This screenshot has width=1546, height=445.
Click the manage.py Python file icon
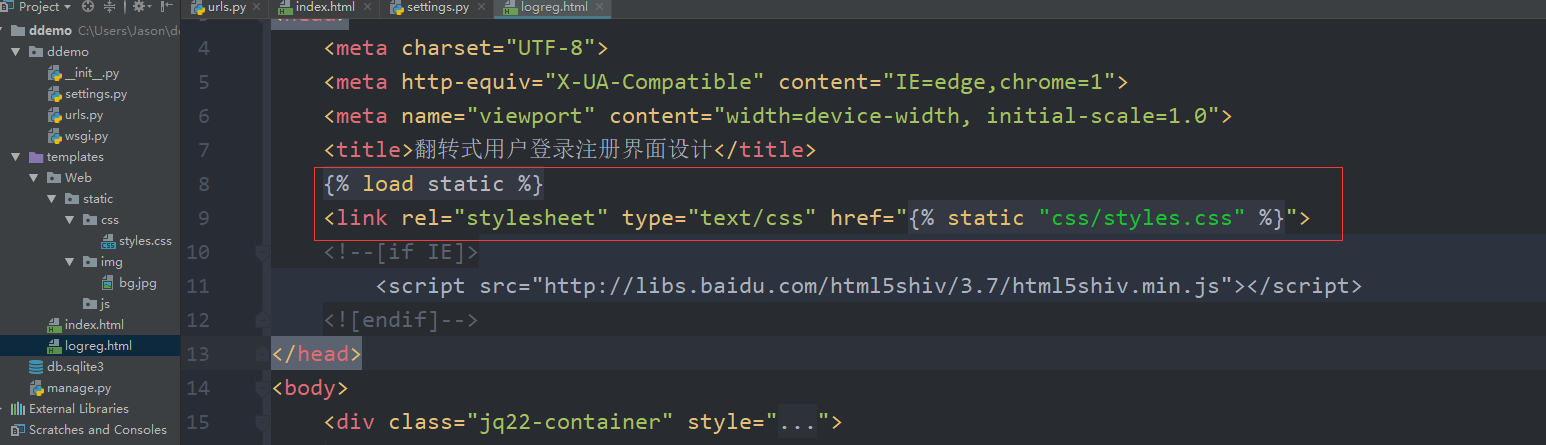36,388
